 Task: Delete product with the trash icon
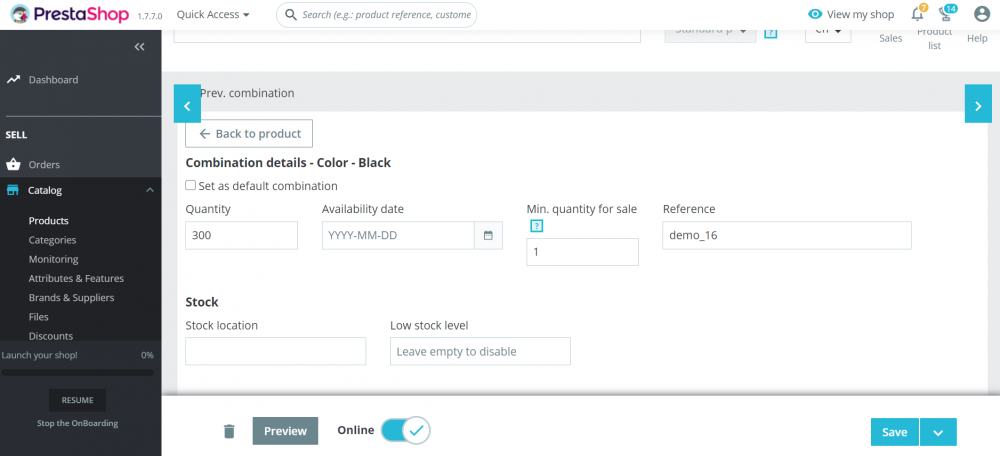point(229,431)
